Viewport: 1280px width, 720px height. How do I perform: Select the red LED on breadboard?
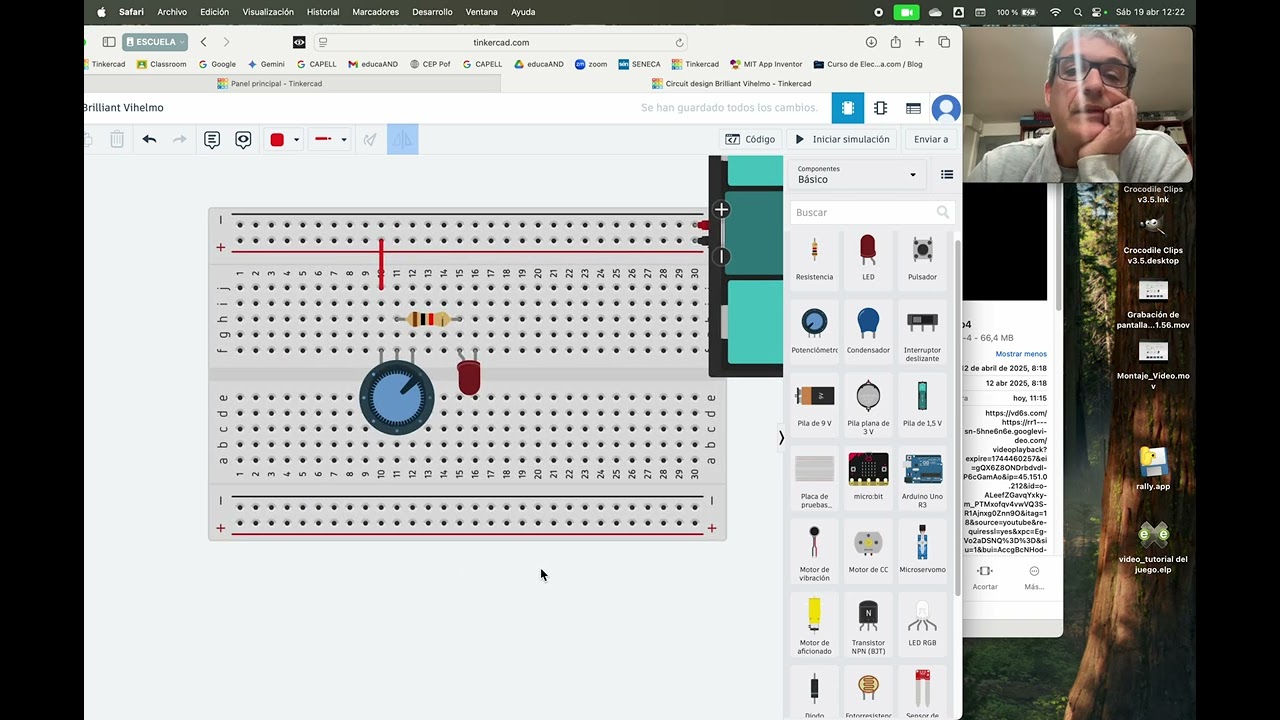click(468, 378)
